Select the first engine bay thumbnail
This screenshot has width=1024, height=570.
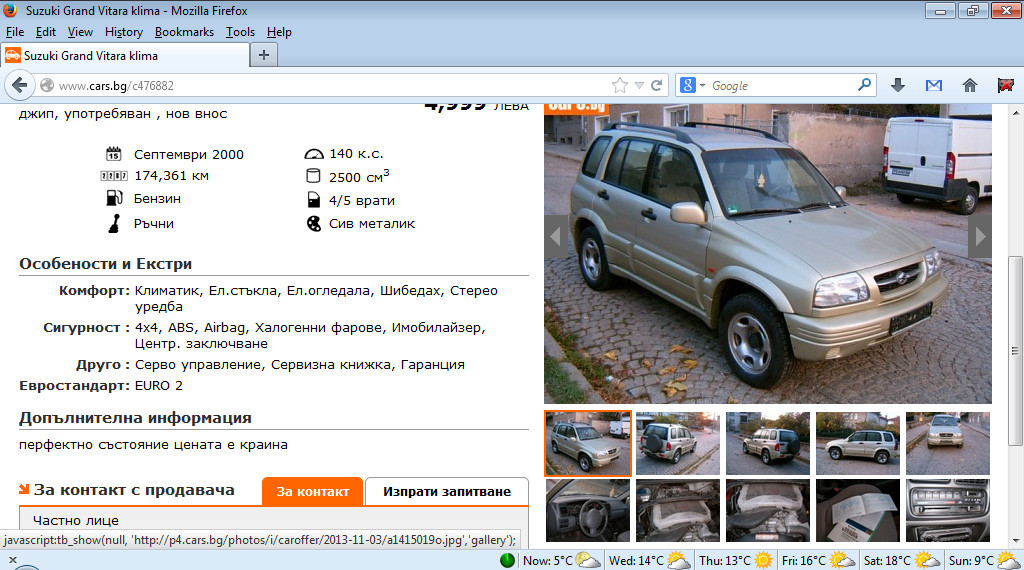(678, 511)
